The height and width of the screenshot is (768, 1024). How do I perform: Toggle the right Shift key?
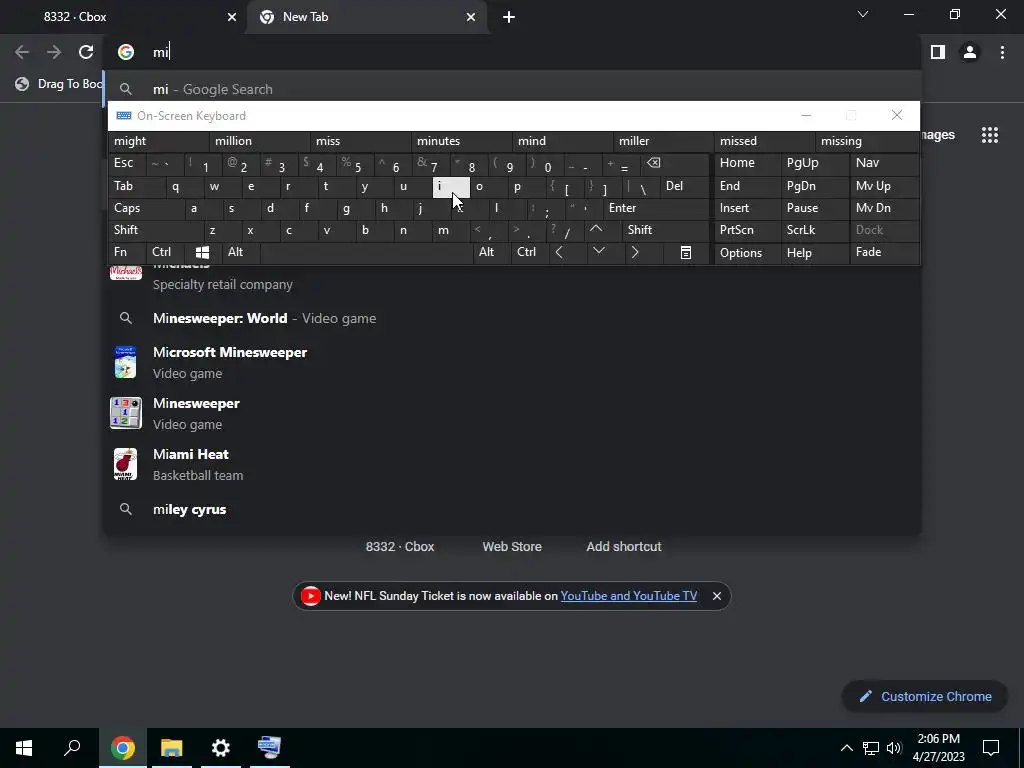[664, 230]
